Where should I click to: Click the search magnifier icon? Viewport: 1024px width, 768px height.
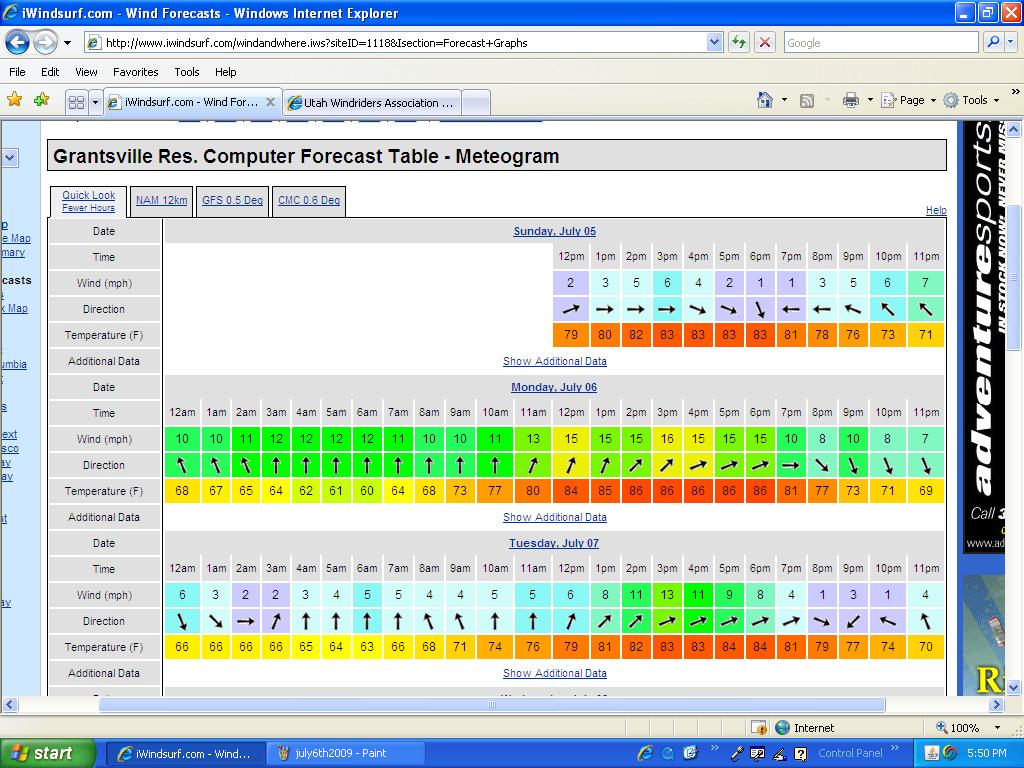point(992,42)
